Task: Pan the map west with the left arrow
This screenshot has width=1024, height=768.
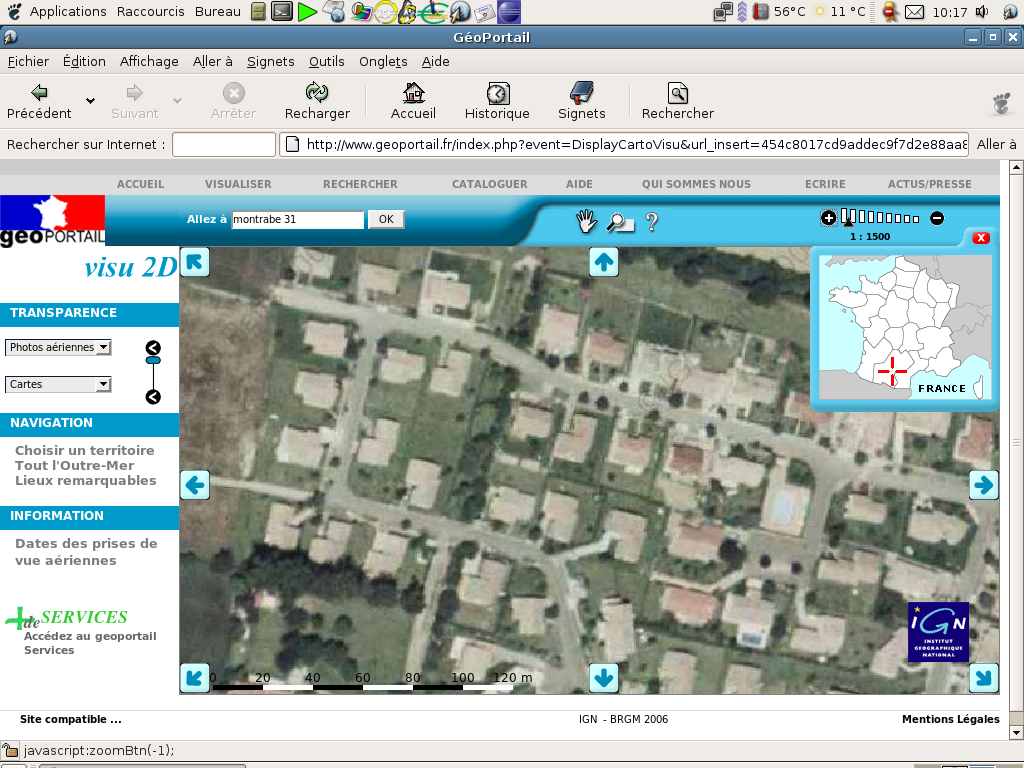Action: click(x=195, y=485)
